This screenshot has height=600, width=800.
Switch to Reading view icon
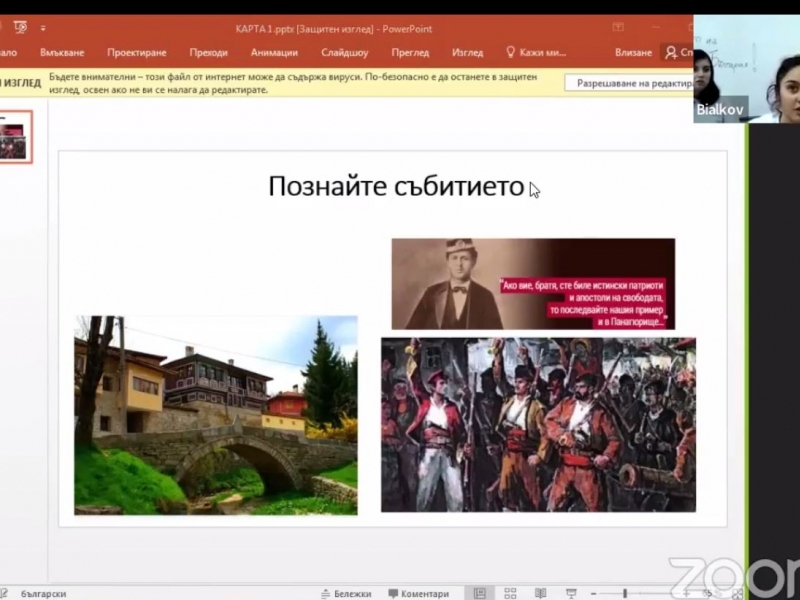[540, 593]
